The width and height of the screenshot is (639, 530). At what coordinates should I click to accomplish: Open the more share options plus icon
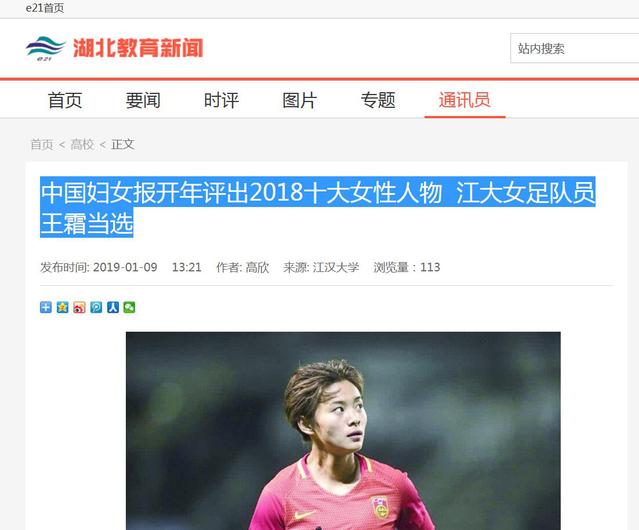(x=46, y=307)
